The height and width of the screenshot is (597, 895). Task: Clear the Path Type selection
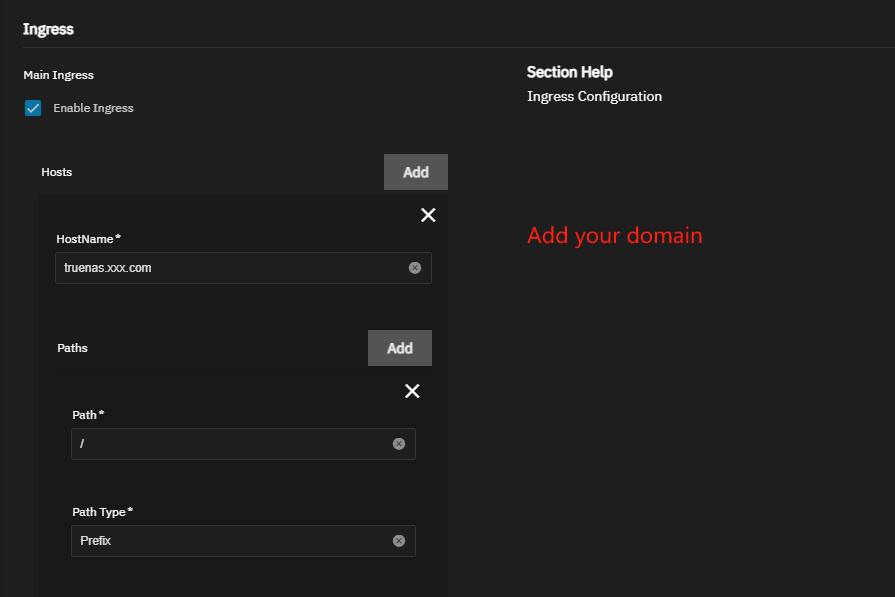pos(399,541)
